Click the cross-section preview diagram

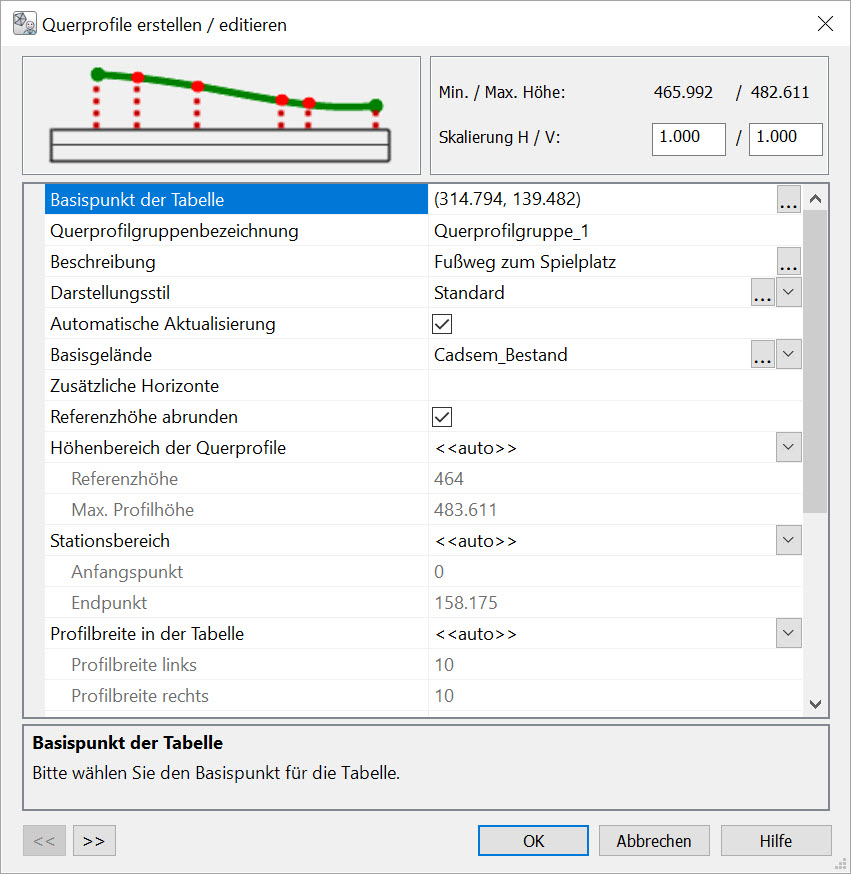pyautogui.click(x=221, y=115)
